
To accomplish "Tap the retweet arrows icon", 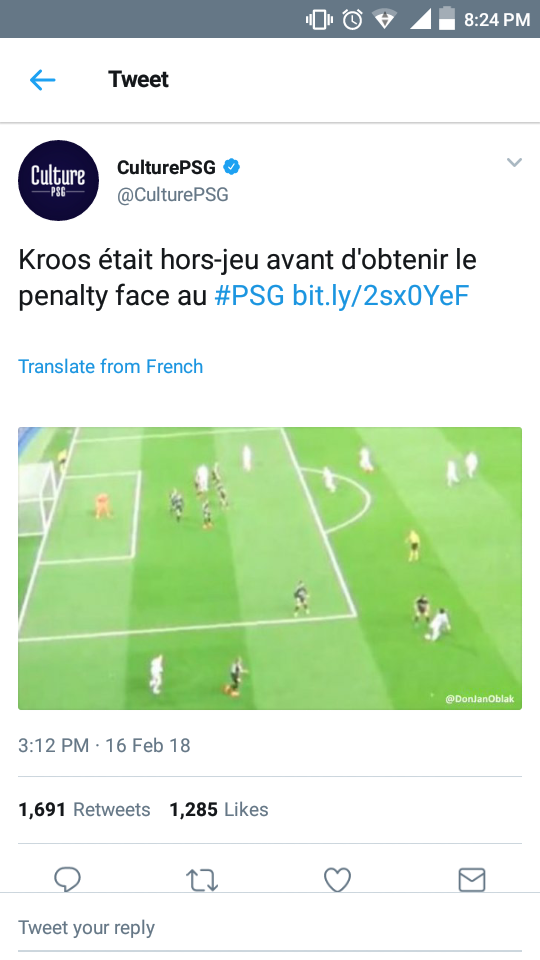I will 202,880.
